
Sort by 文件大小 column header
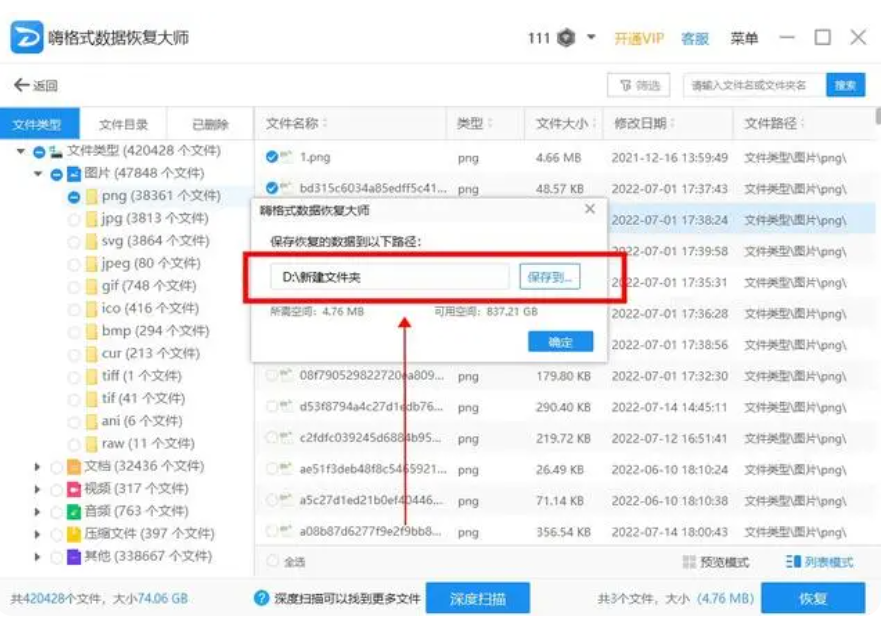pyautogui.click(x=565, y=123)
